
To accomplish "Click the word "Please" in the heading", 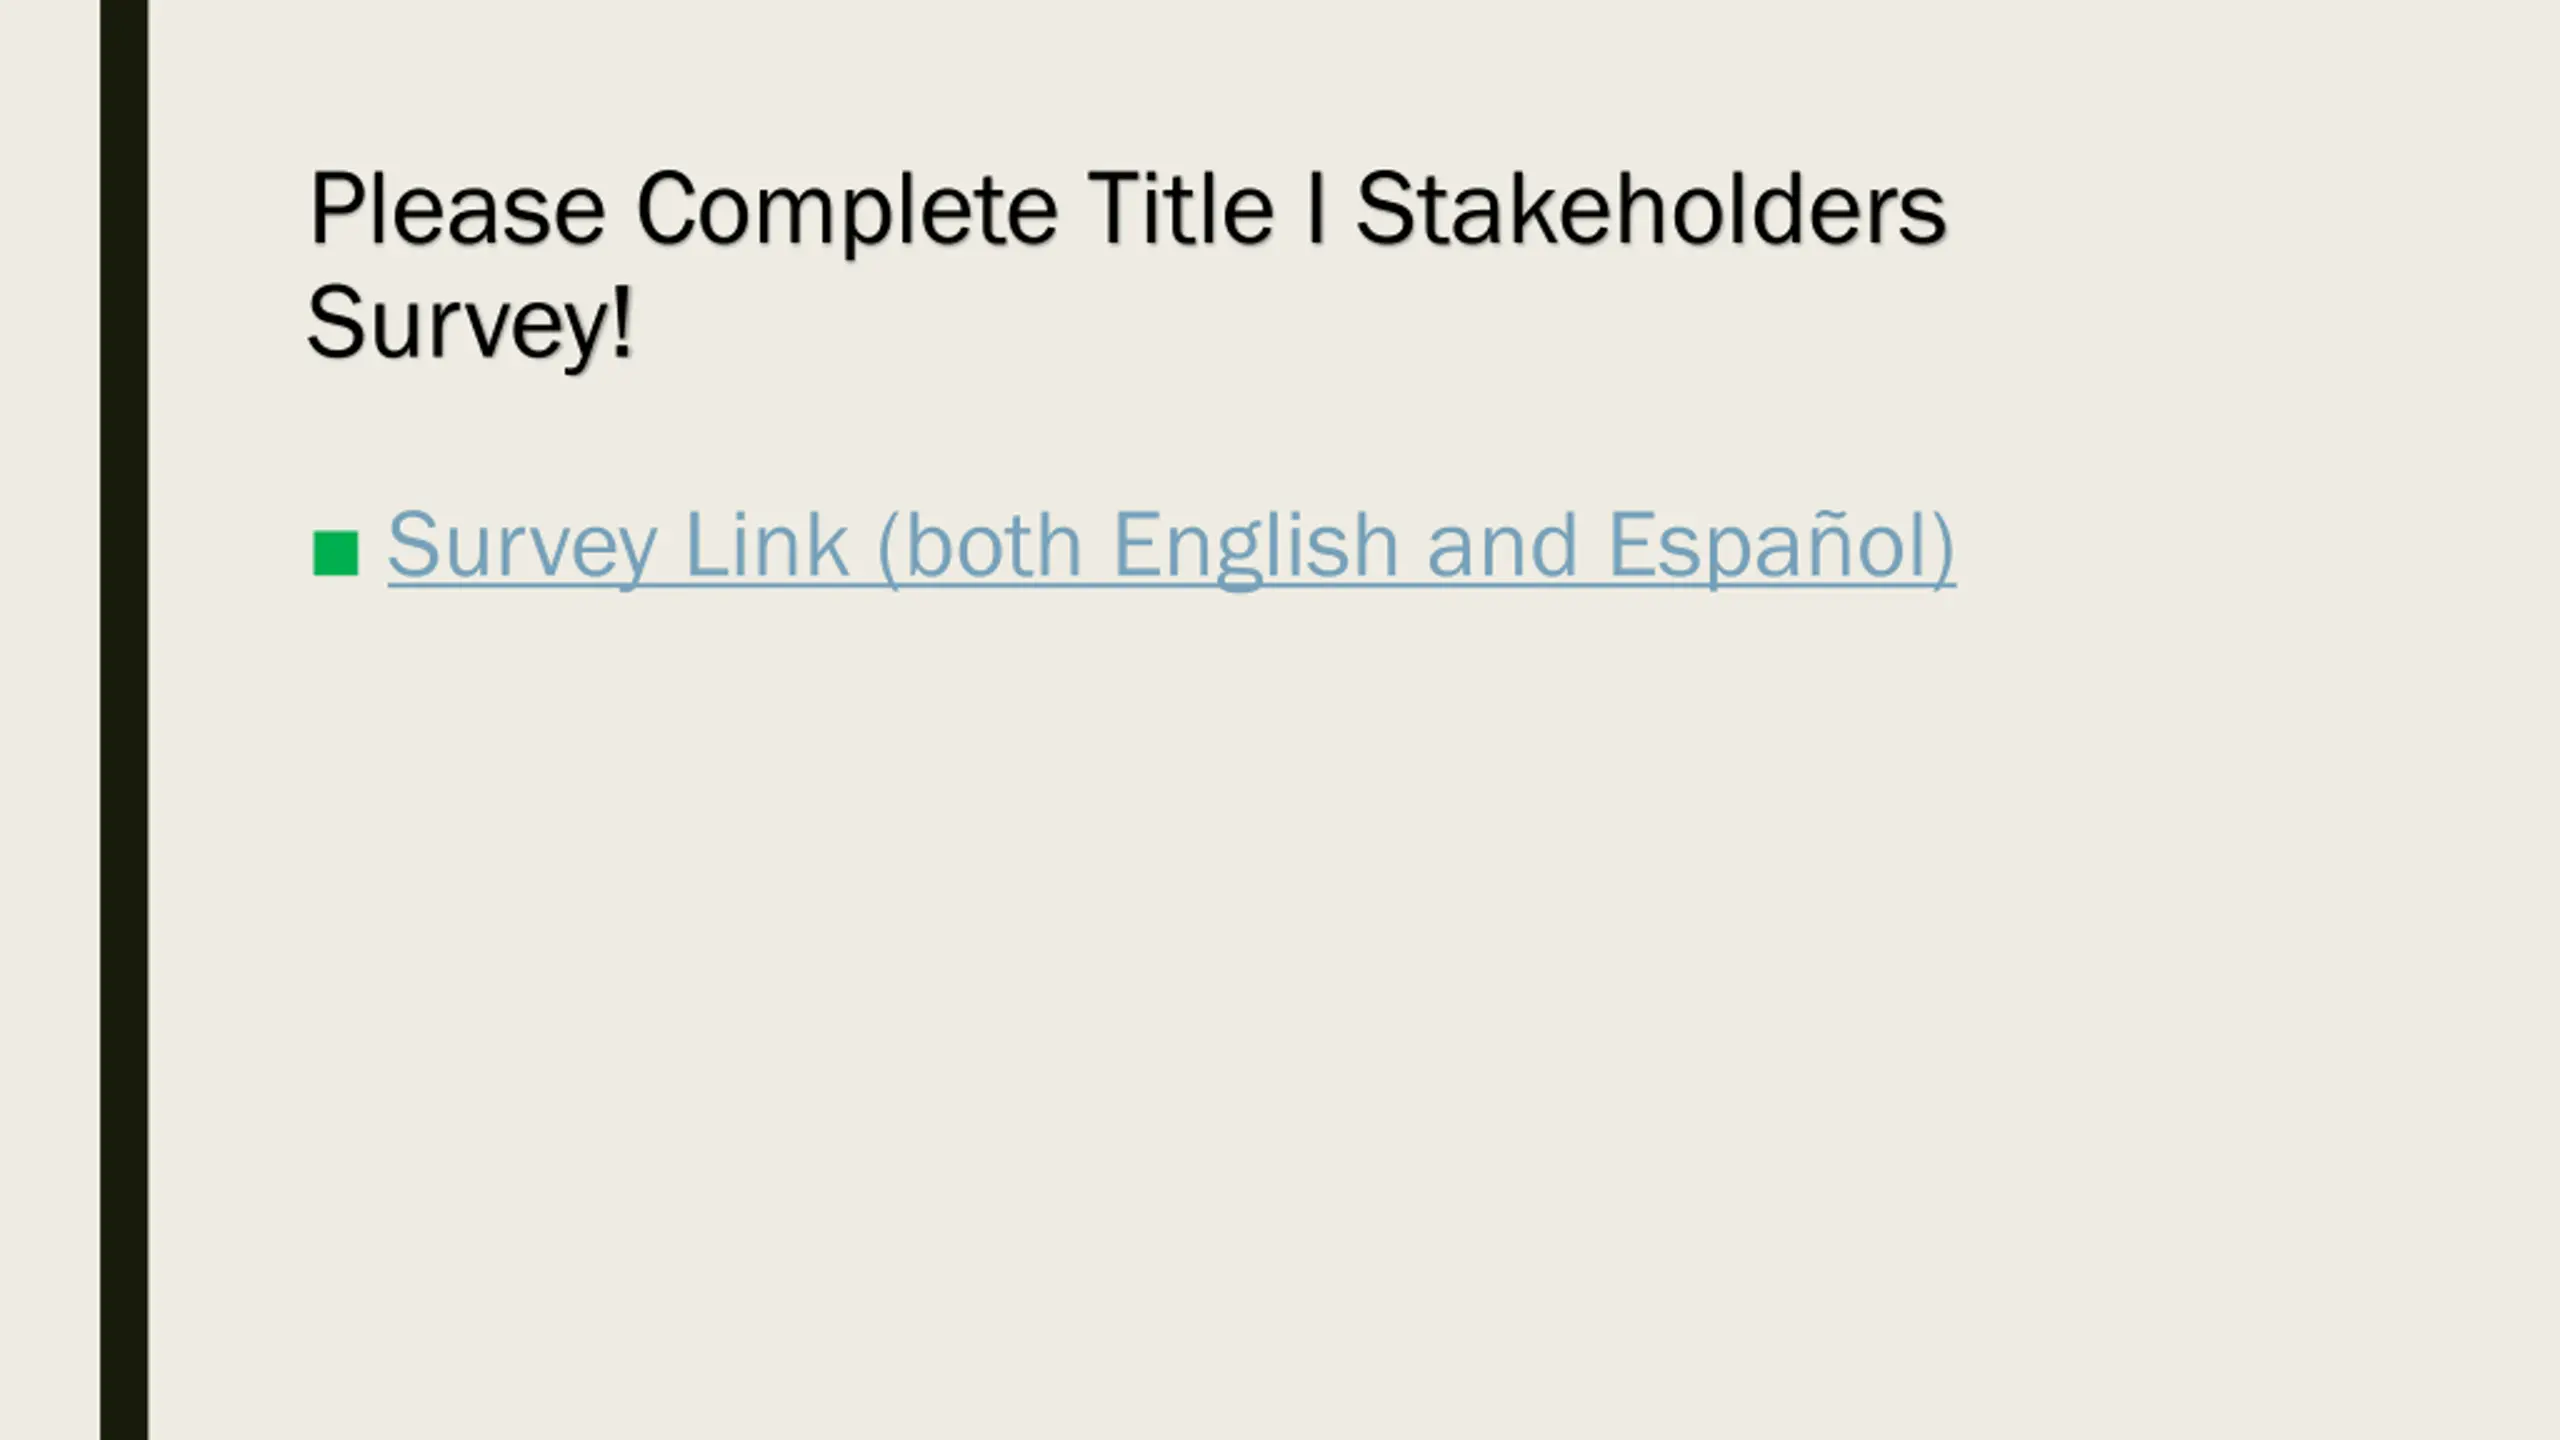I will [457, 208].
